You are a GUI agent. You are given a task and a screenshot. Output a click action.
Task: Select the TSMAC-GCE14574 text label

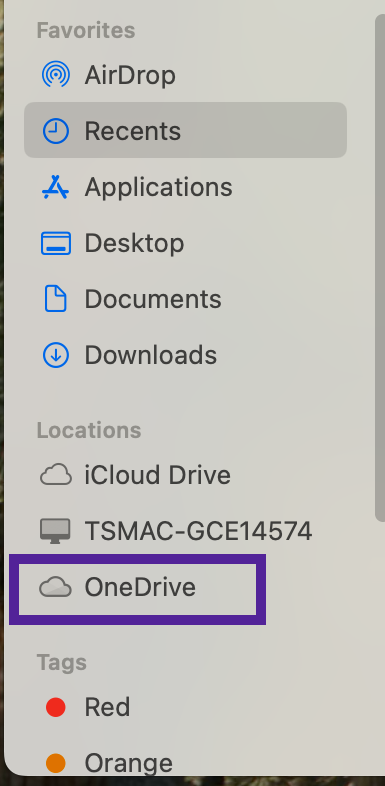click(x=199, y=531)
